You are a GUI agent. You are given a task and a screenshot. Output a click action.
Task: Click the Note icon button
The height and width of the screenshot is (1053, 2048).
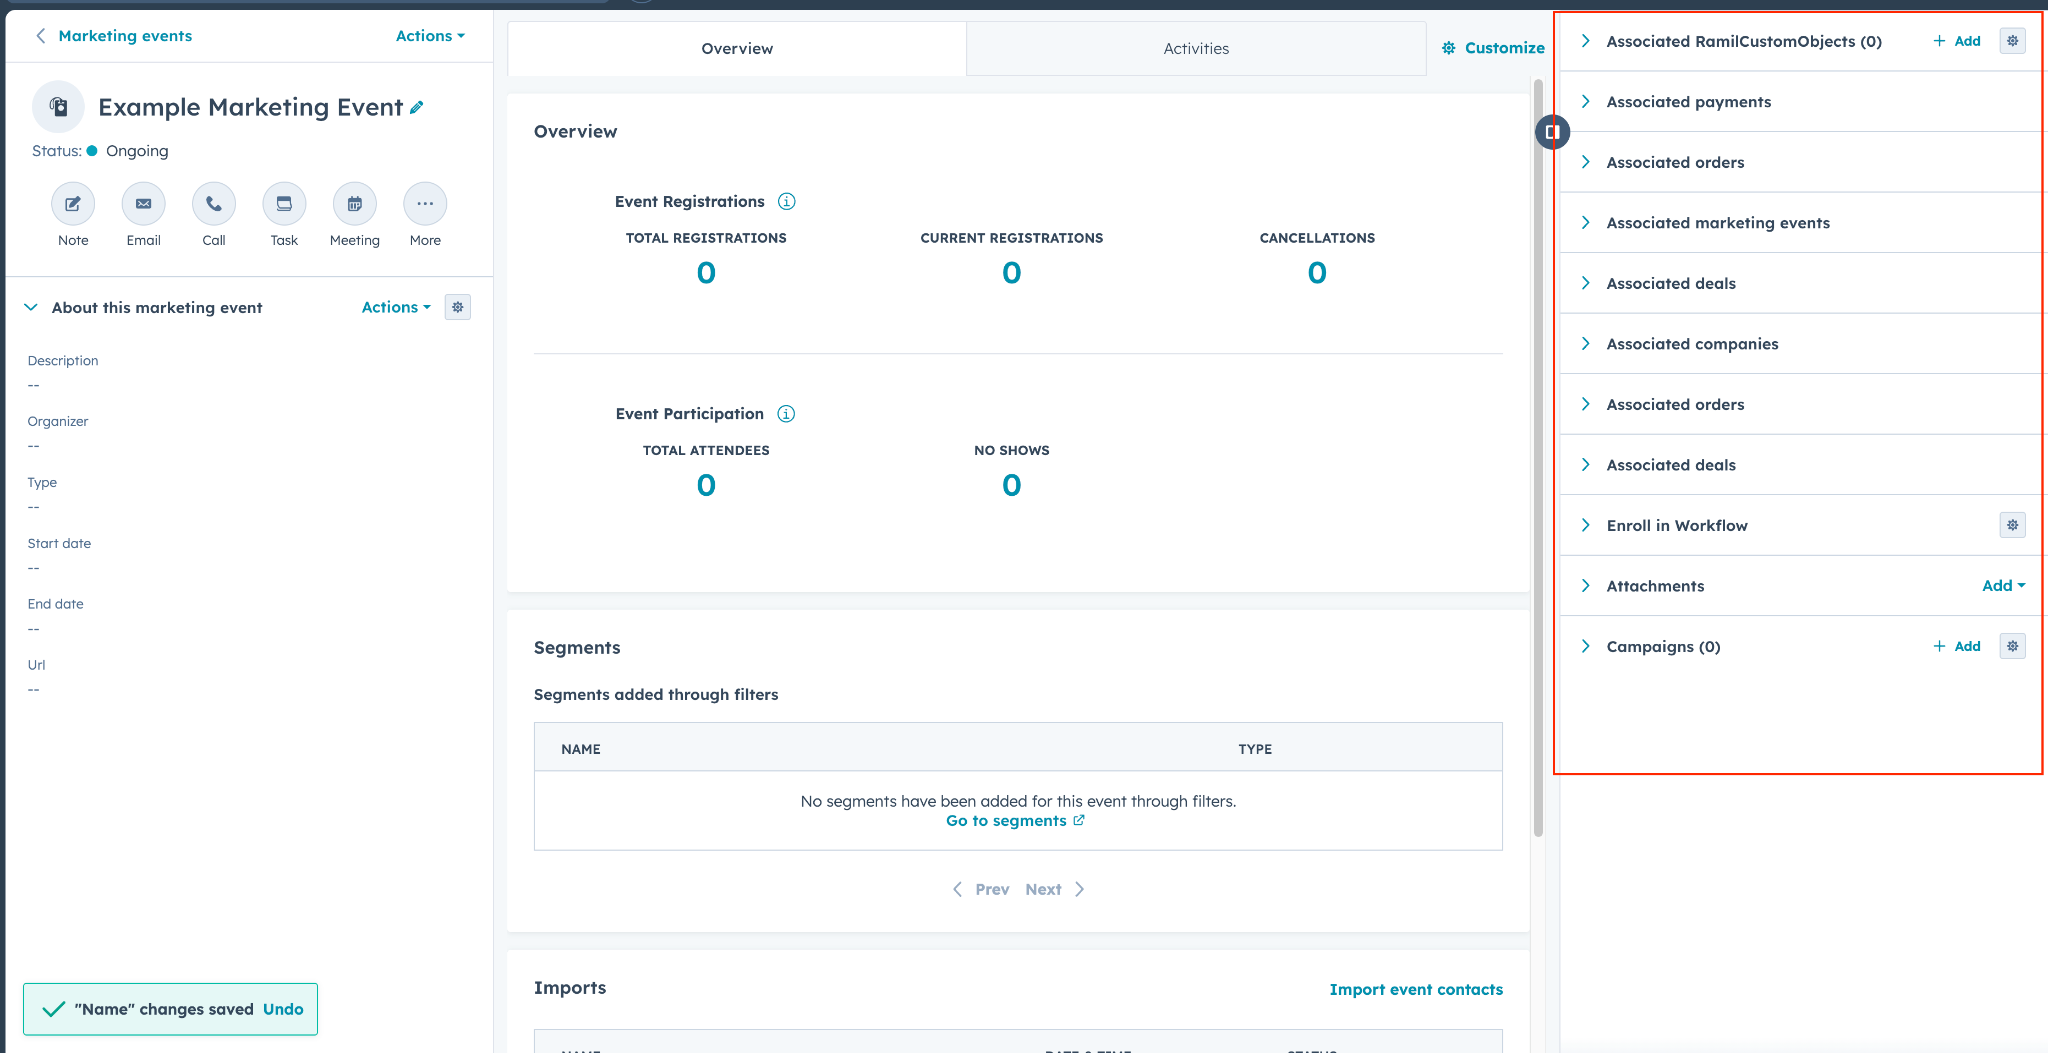[73, 204]
